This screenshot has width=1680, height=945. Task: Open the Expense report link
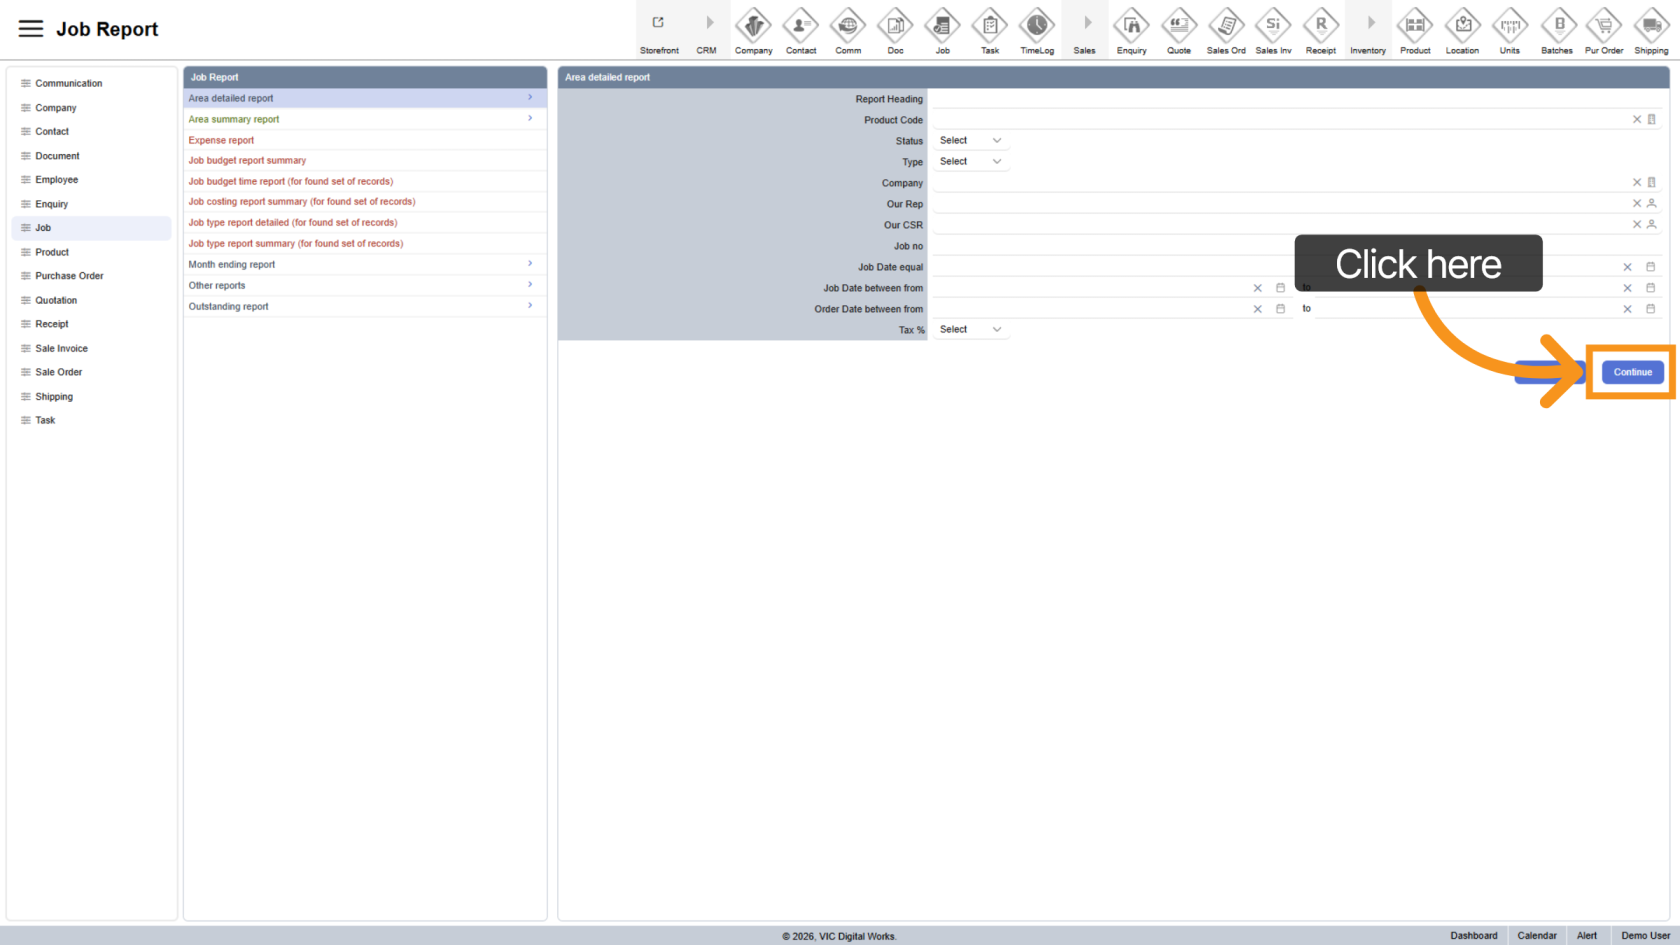[221, 141]
